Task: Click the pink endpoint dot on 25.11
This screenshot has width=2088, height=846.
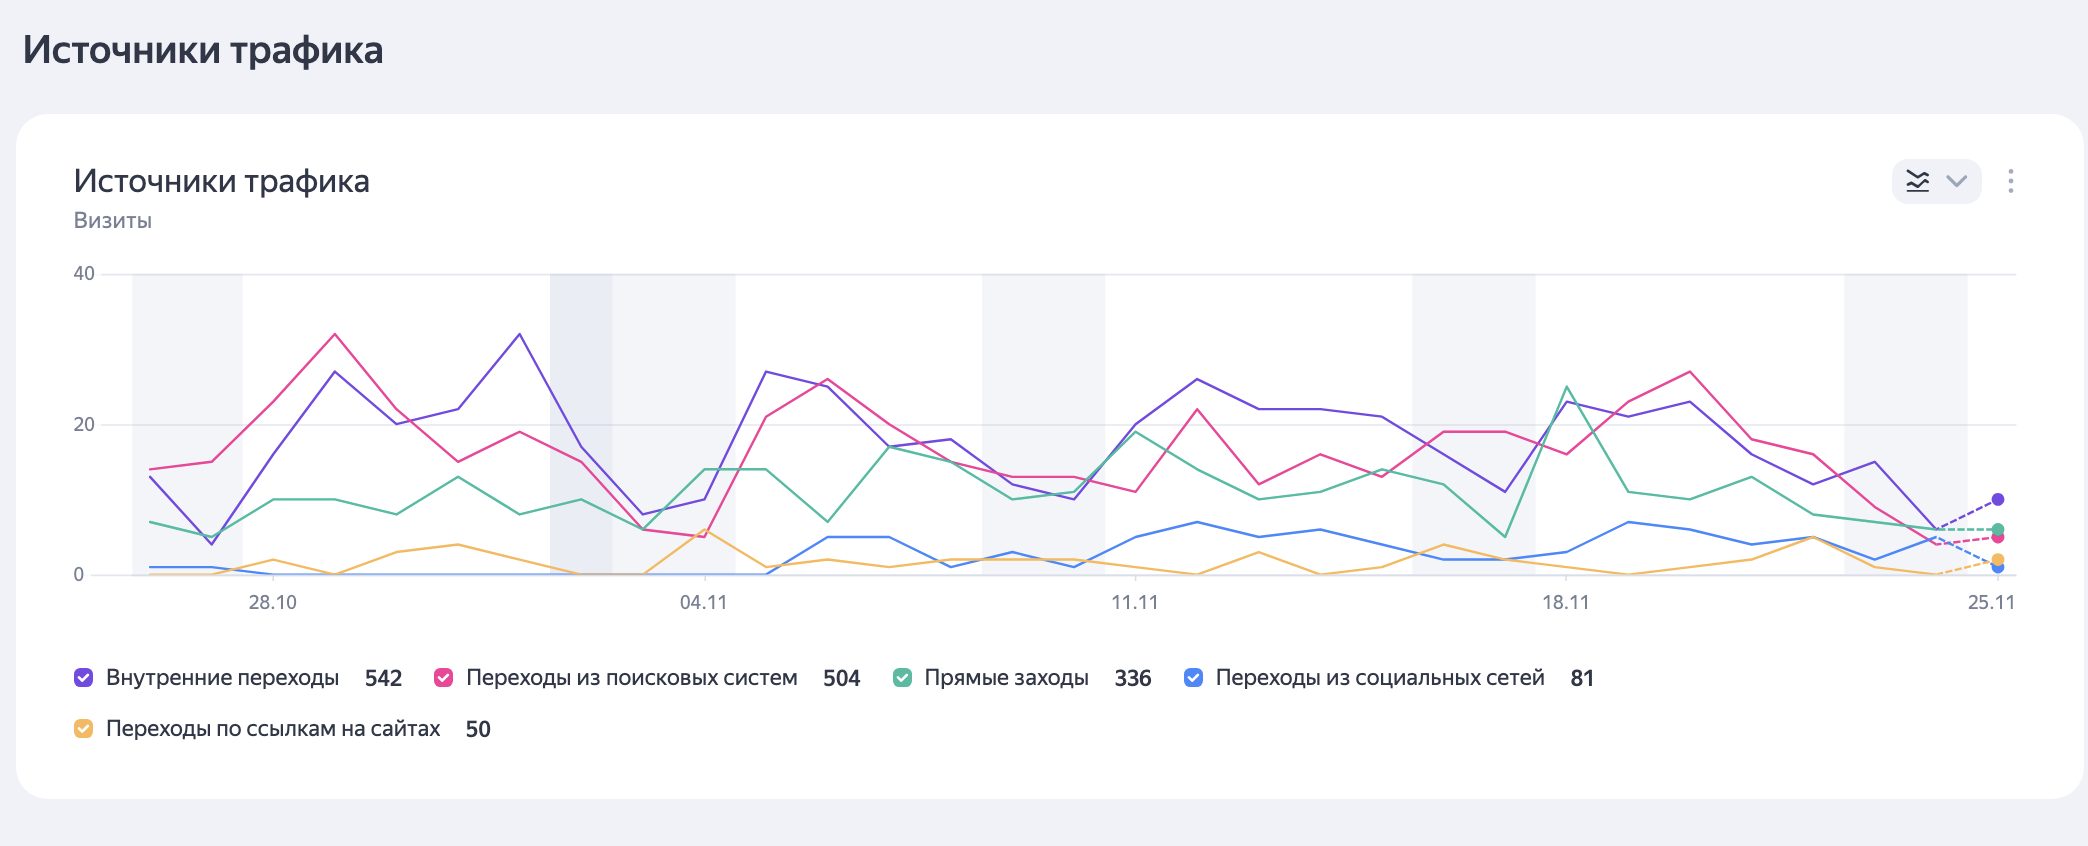Action: [x=1997, y=538]
